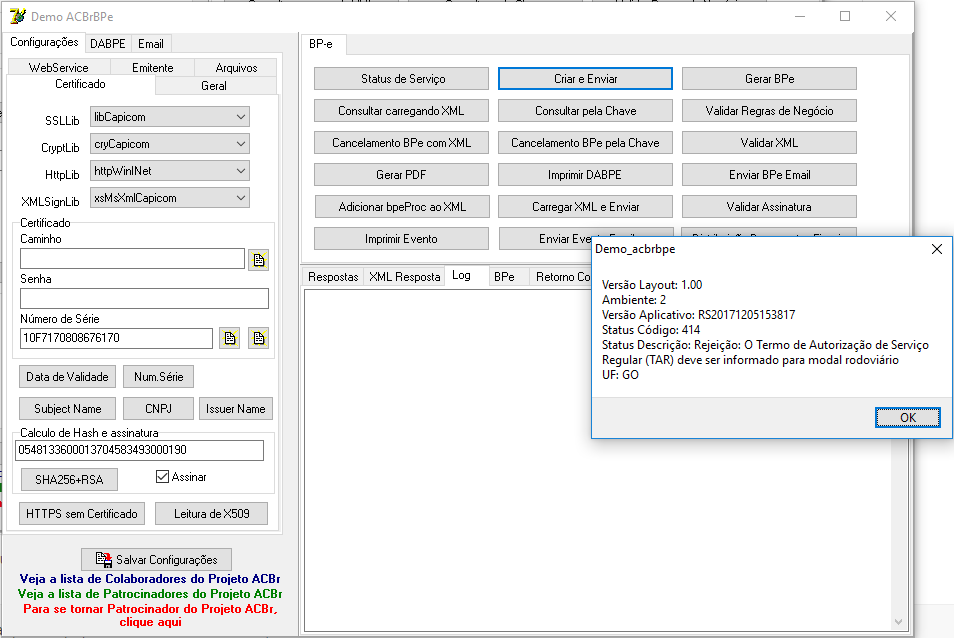Click Carregar XML e Enviar button
This screenshot has height=638, width=954.
(585, 207)
